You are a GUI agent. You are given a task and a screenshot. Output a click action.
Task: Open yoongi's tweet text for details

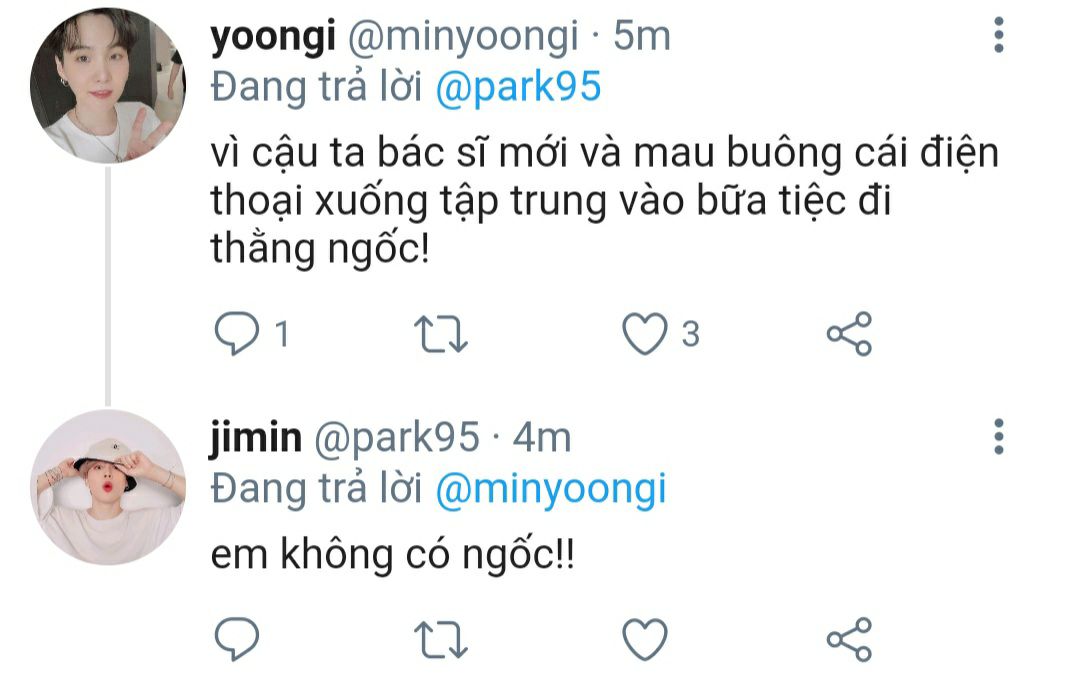[x=604, y=201]
